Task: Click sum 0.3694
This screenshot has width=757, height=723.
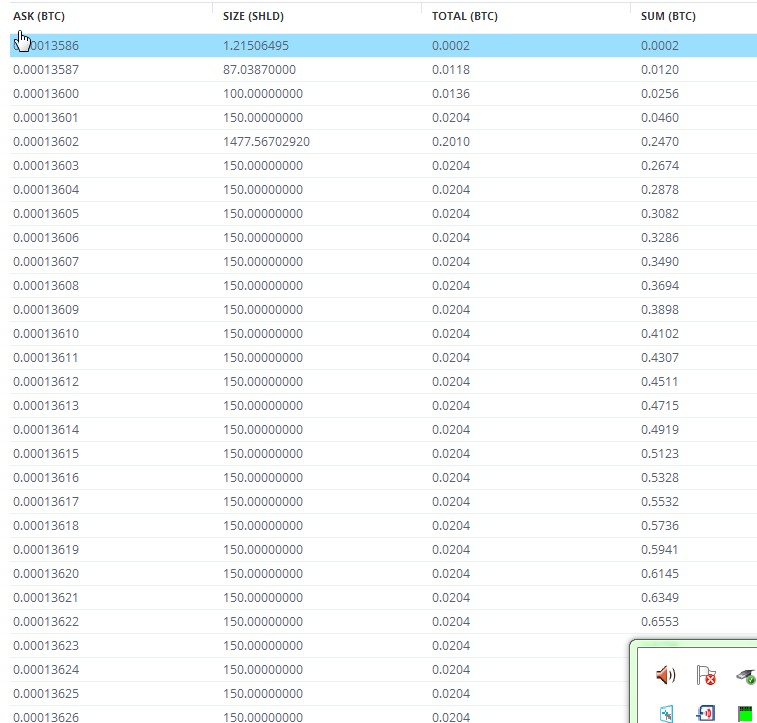Action: point(660,286)
